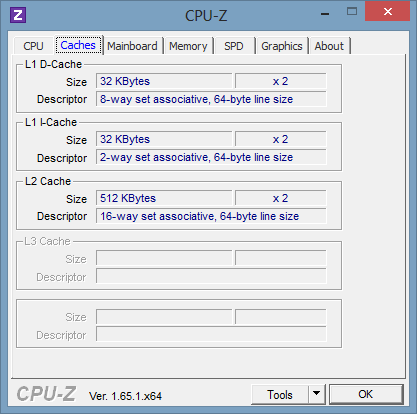Click the L2 Cache x 2 count field
The image size is (417, 414).
click(x=281, y=198)
